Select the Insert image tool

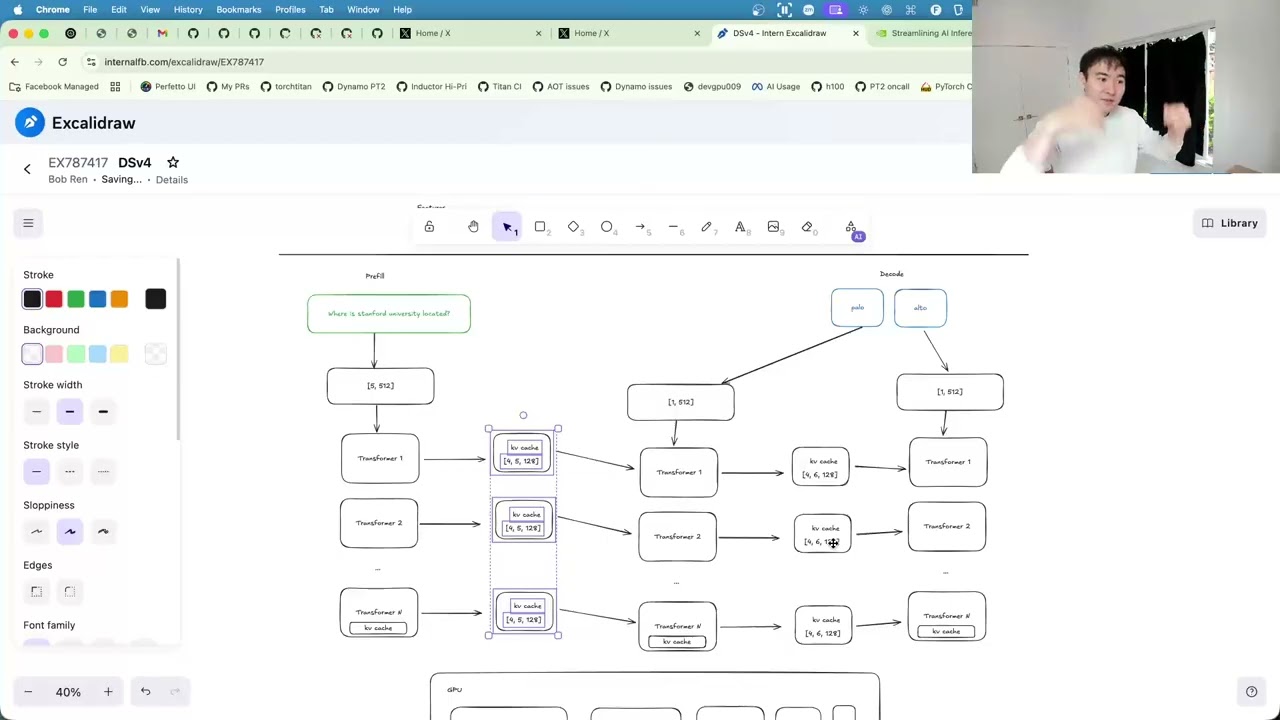pyautogui.click(x=774, y=227)
